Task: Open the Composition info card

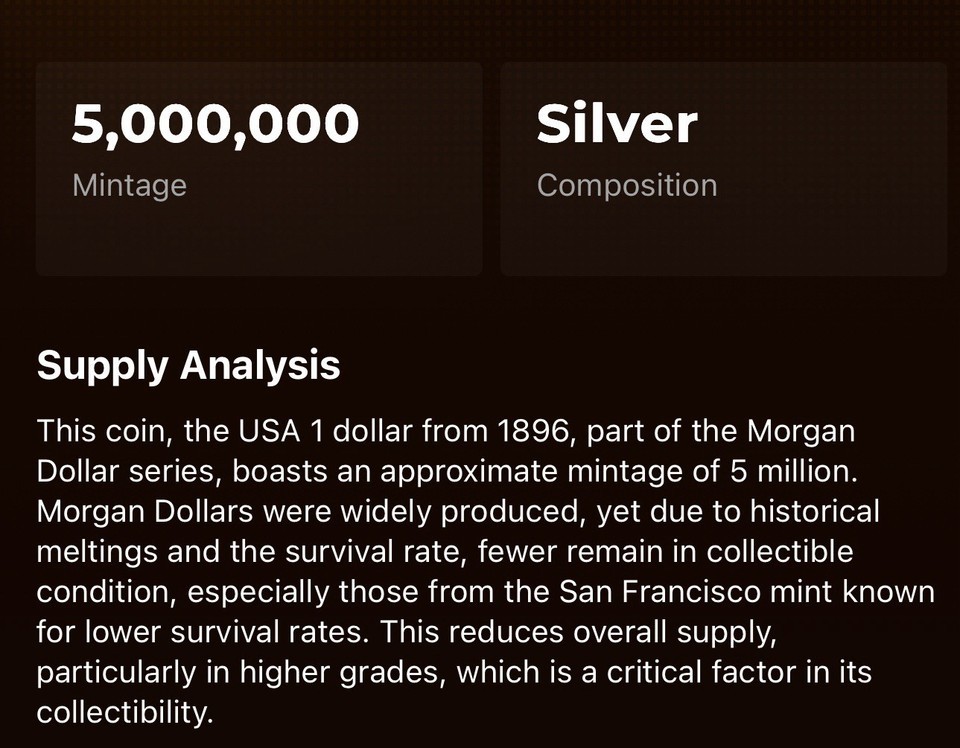Action: click(x=724, y=169)
